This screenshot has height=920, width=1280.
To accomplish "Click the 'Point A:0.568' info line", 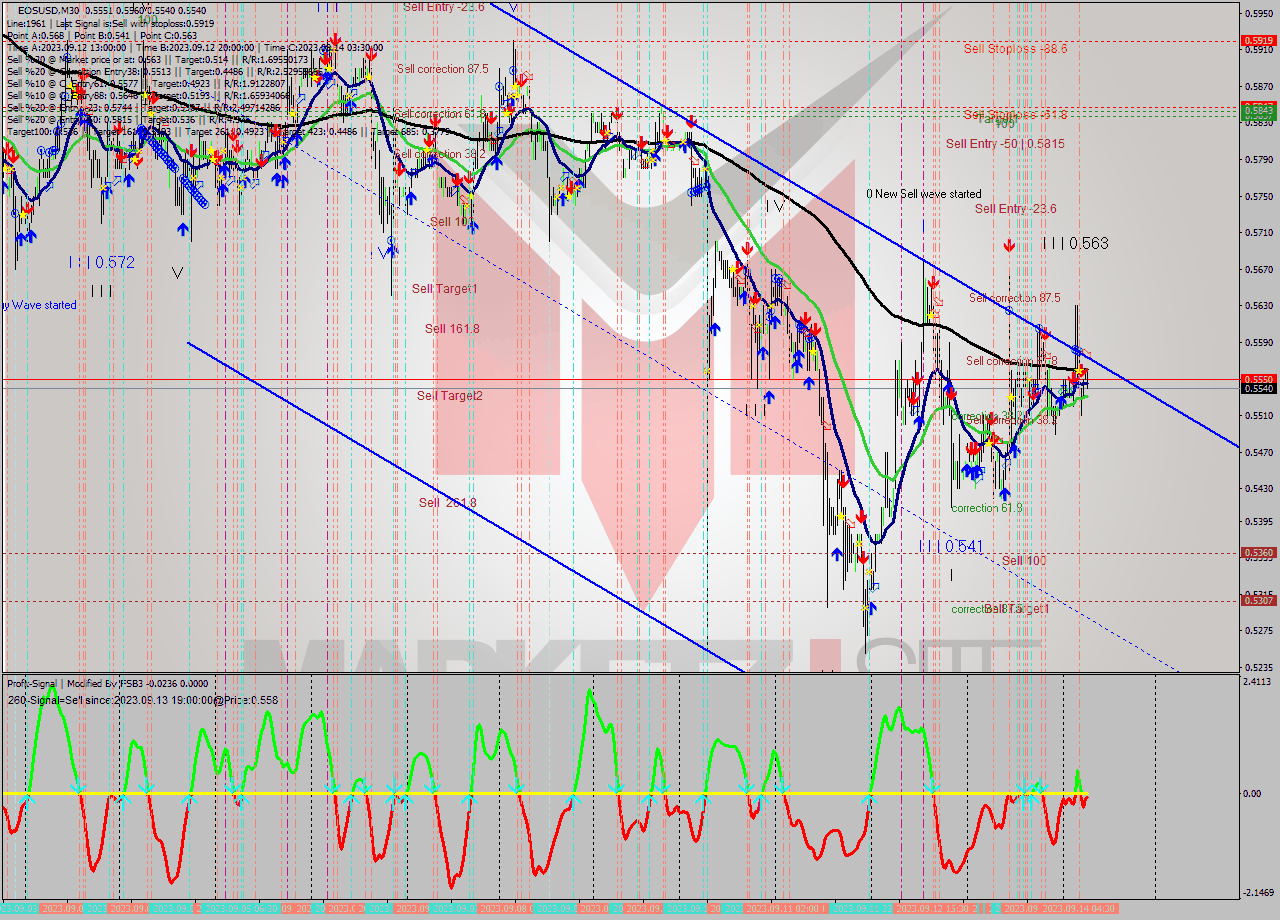I will (x=34, y=34).
